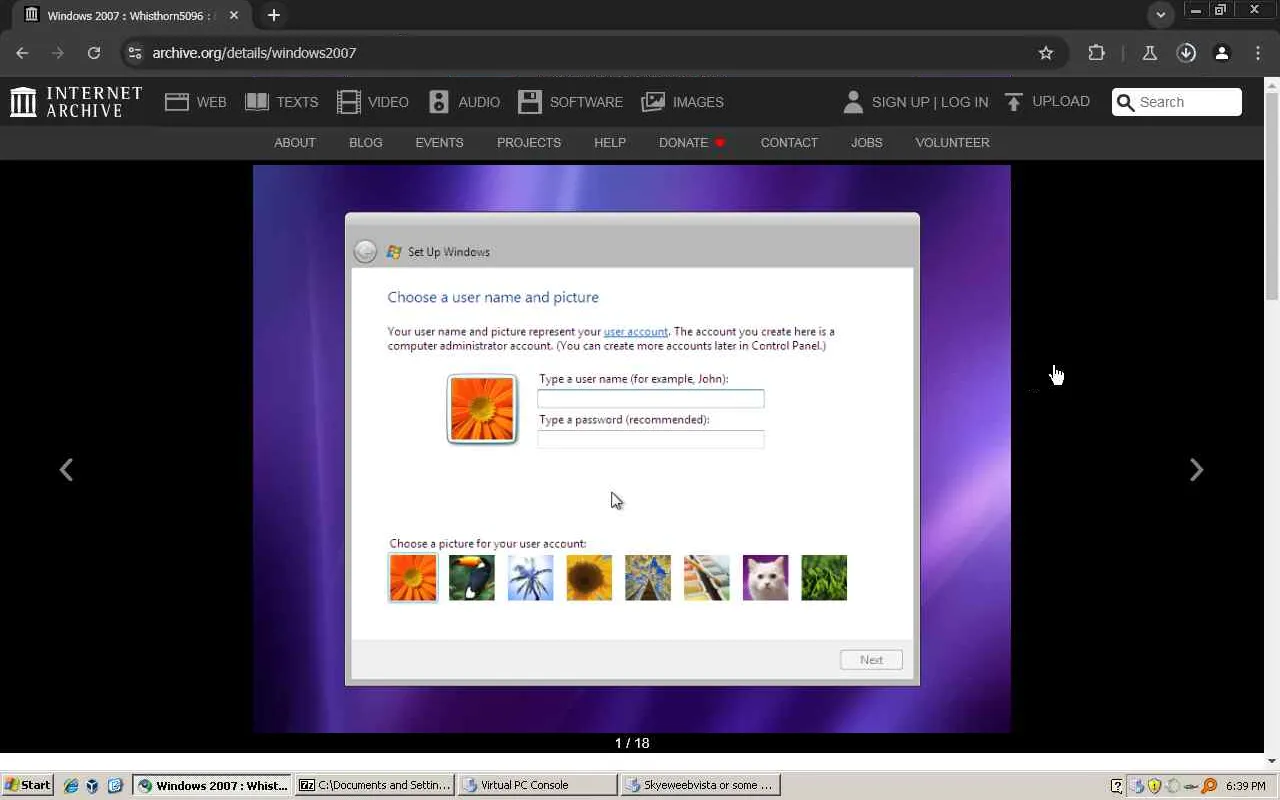Go to the EVENTS page
The height and width of the screenshot is (800, 1280).
(x=439, y=143)
